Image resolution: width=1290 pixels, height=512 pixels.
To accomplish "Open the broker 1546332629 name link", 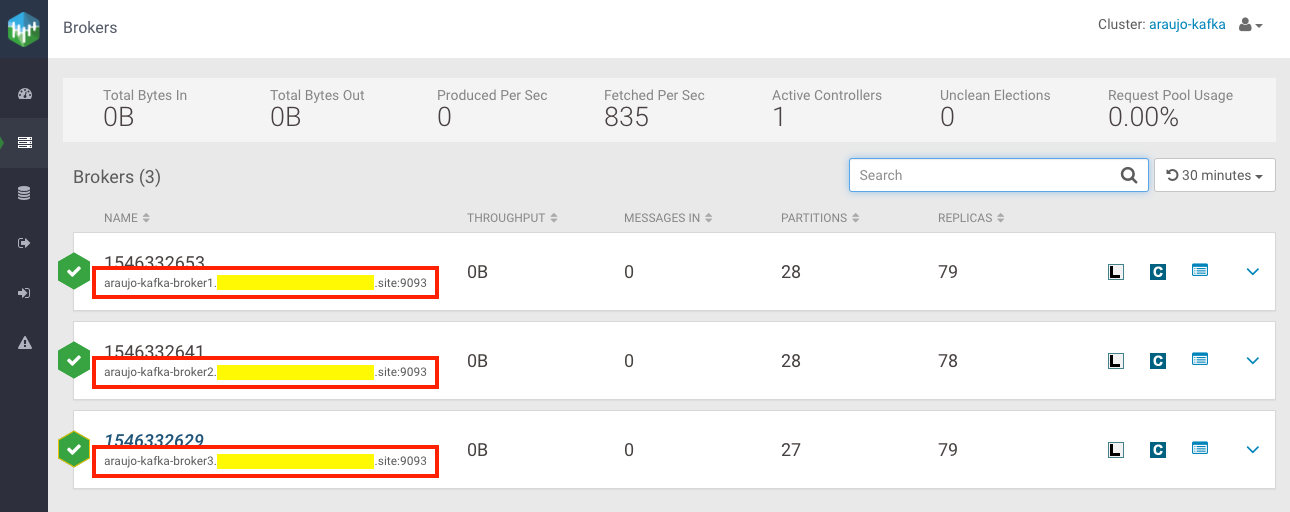I will click(x=154, y=440).
